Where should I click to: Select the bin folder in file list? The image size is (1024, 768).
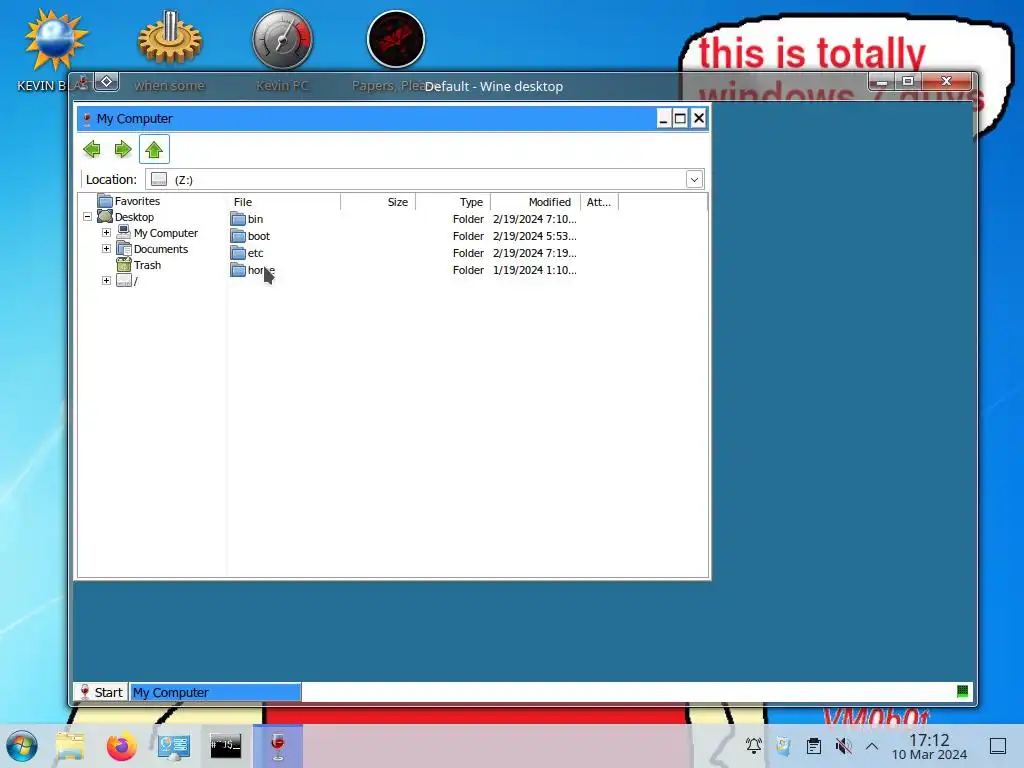(x=255, y=219)
